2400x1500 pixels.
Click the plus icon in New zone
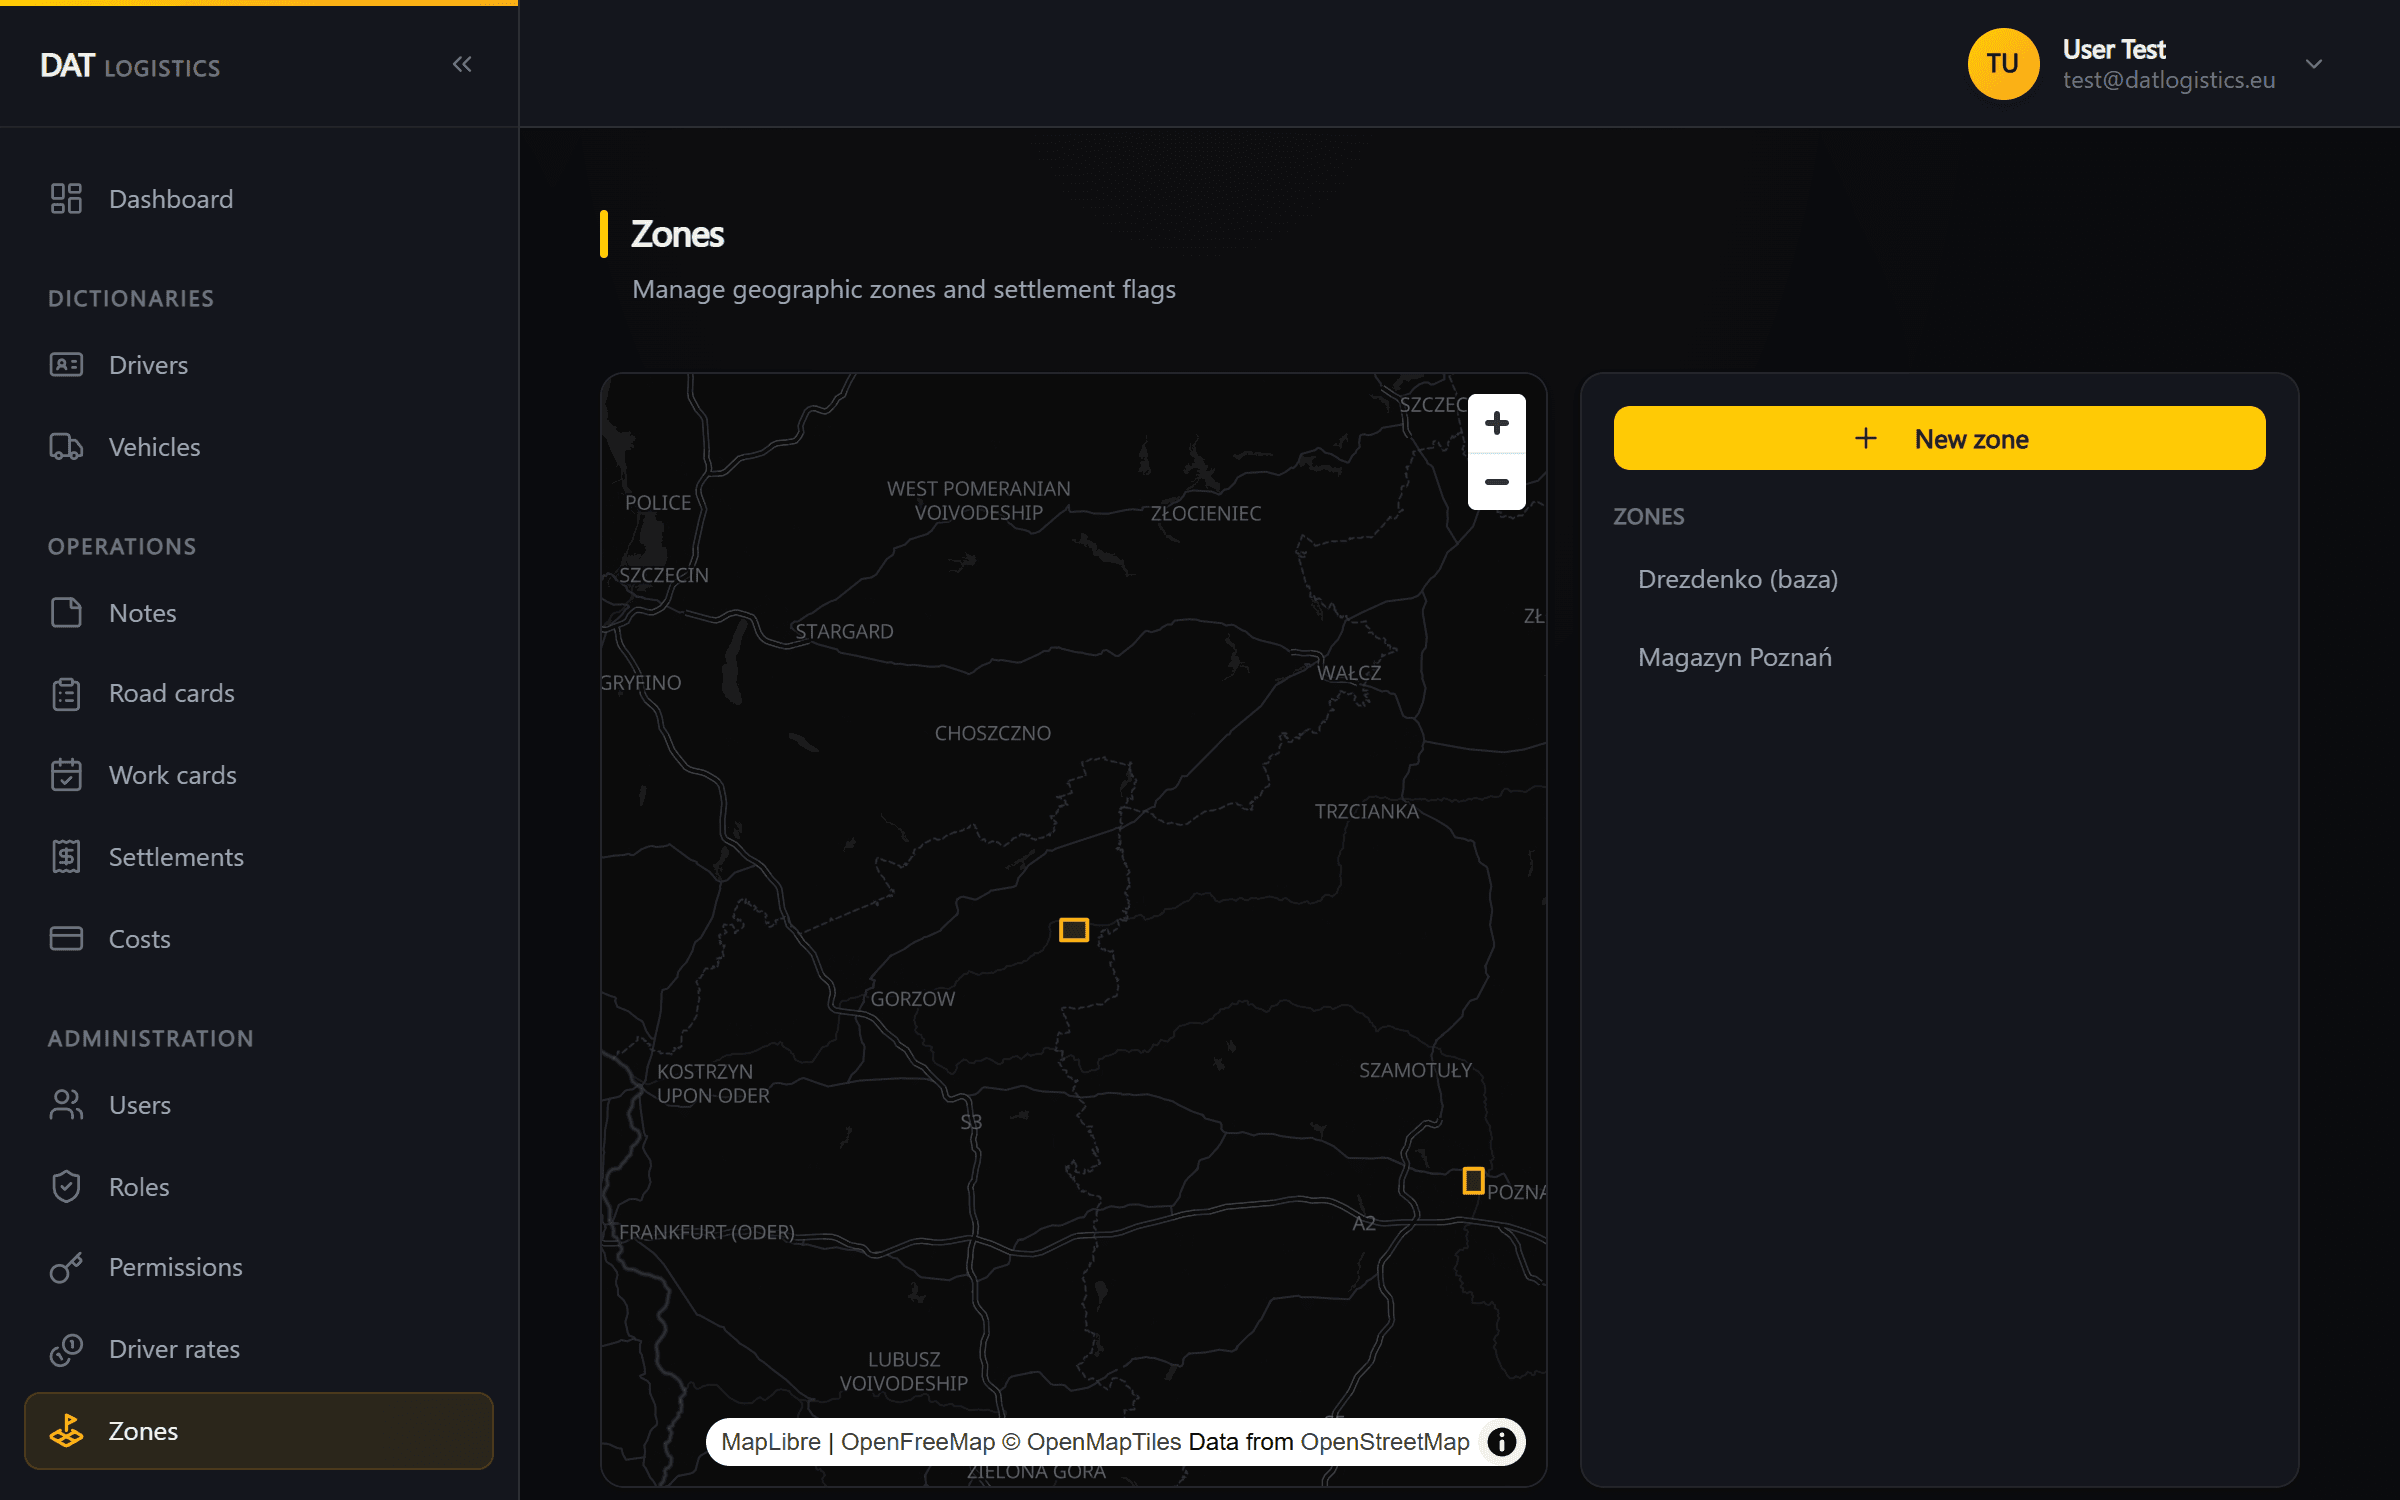(x=1866, y=438)
